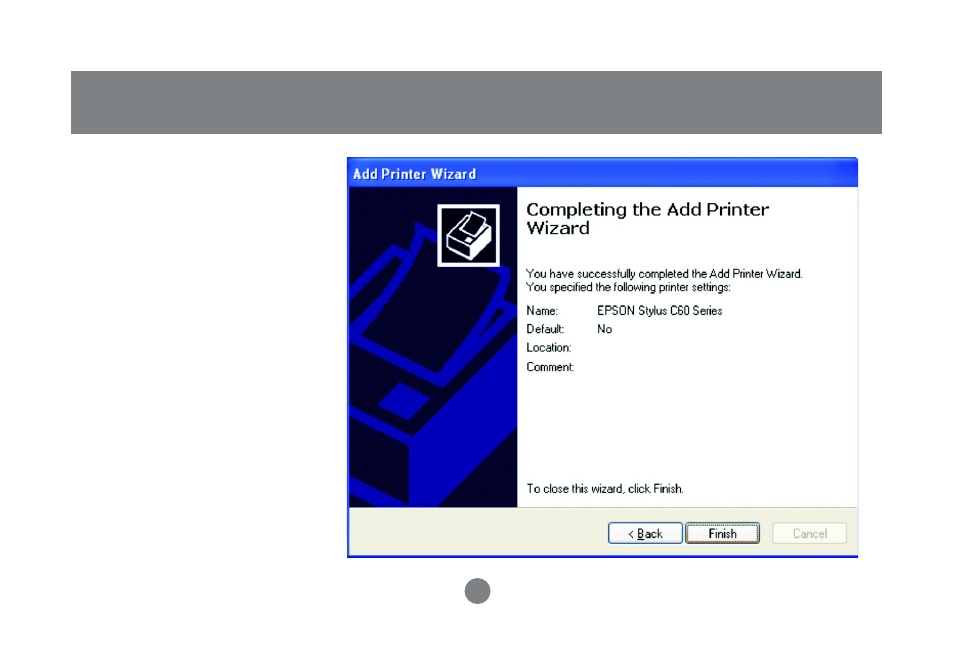The image size is (954, 664).
Task: Click the 'Add Printer Wizard' title bar
Action: (602, 173)
